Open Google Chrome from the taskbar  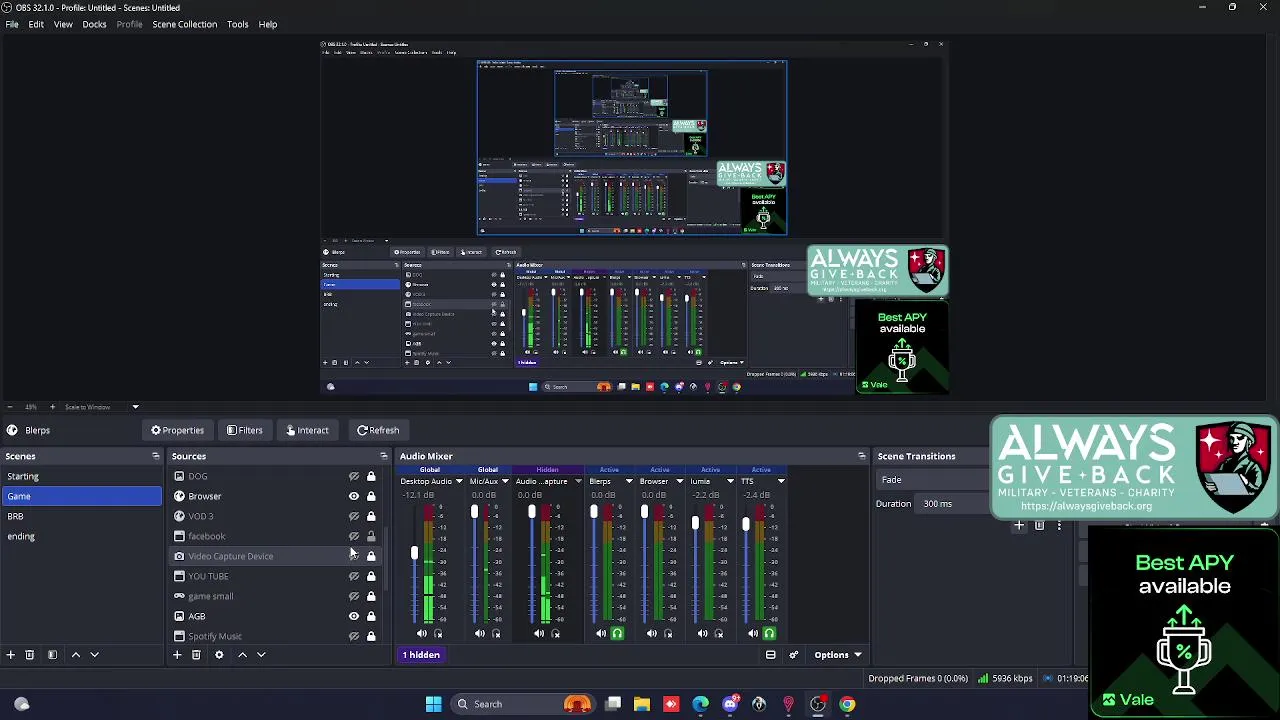click(847, 704)
